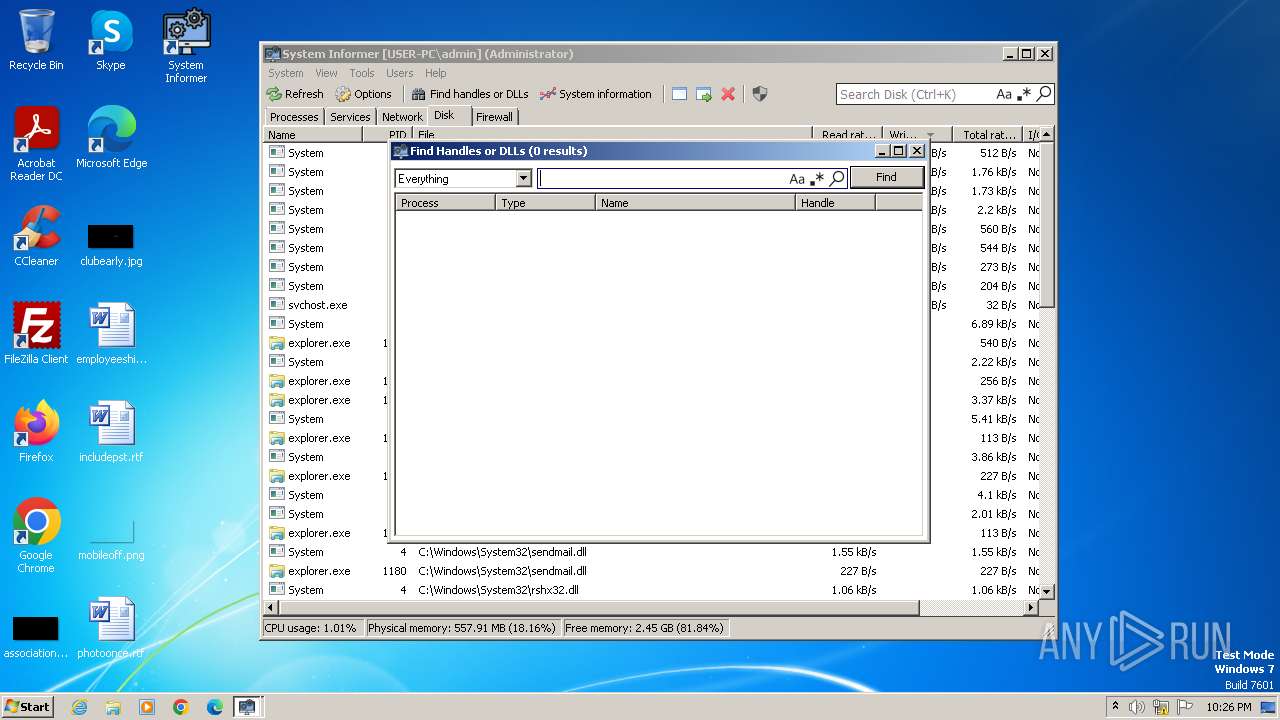
Task: Focus the Search Disk input field
Action: 915,94
